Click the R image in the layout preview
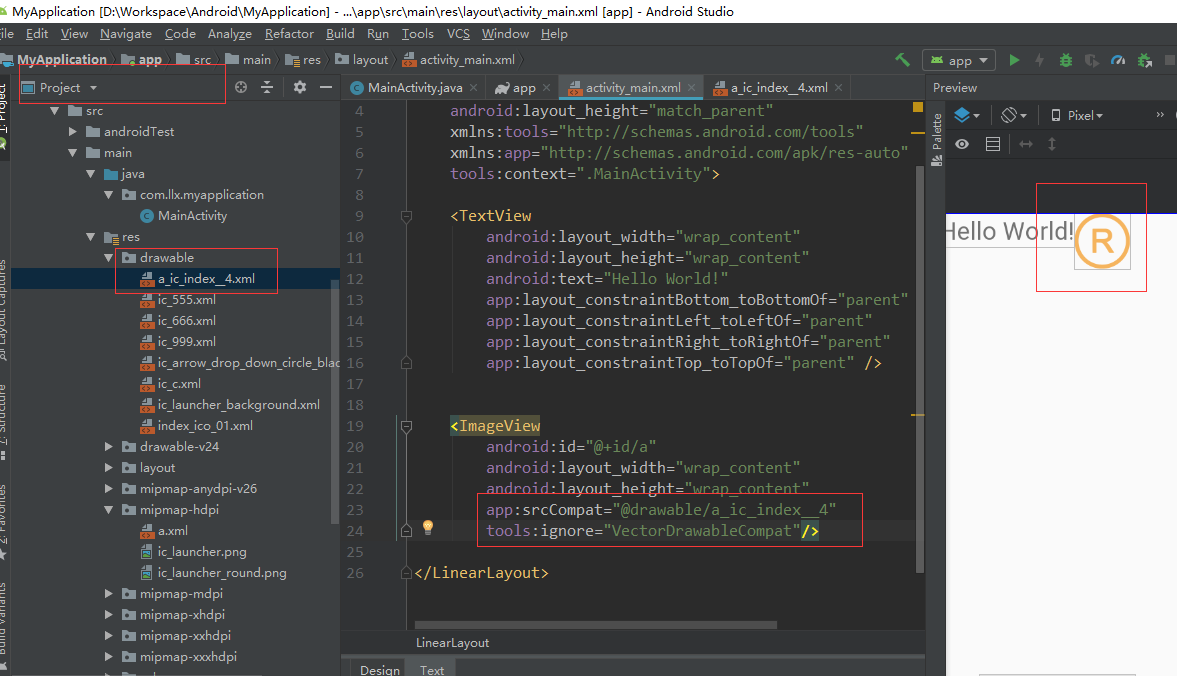Viewport: 1177px width, 676px height. 1102,242
